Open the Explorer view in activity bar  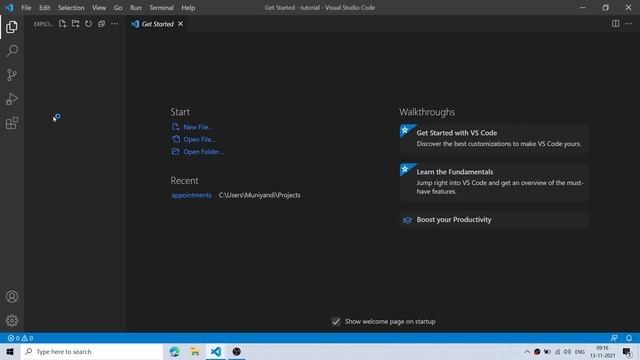click(x=12, y=27)
